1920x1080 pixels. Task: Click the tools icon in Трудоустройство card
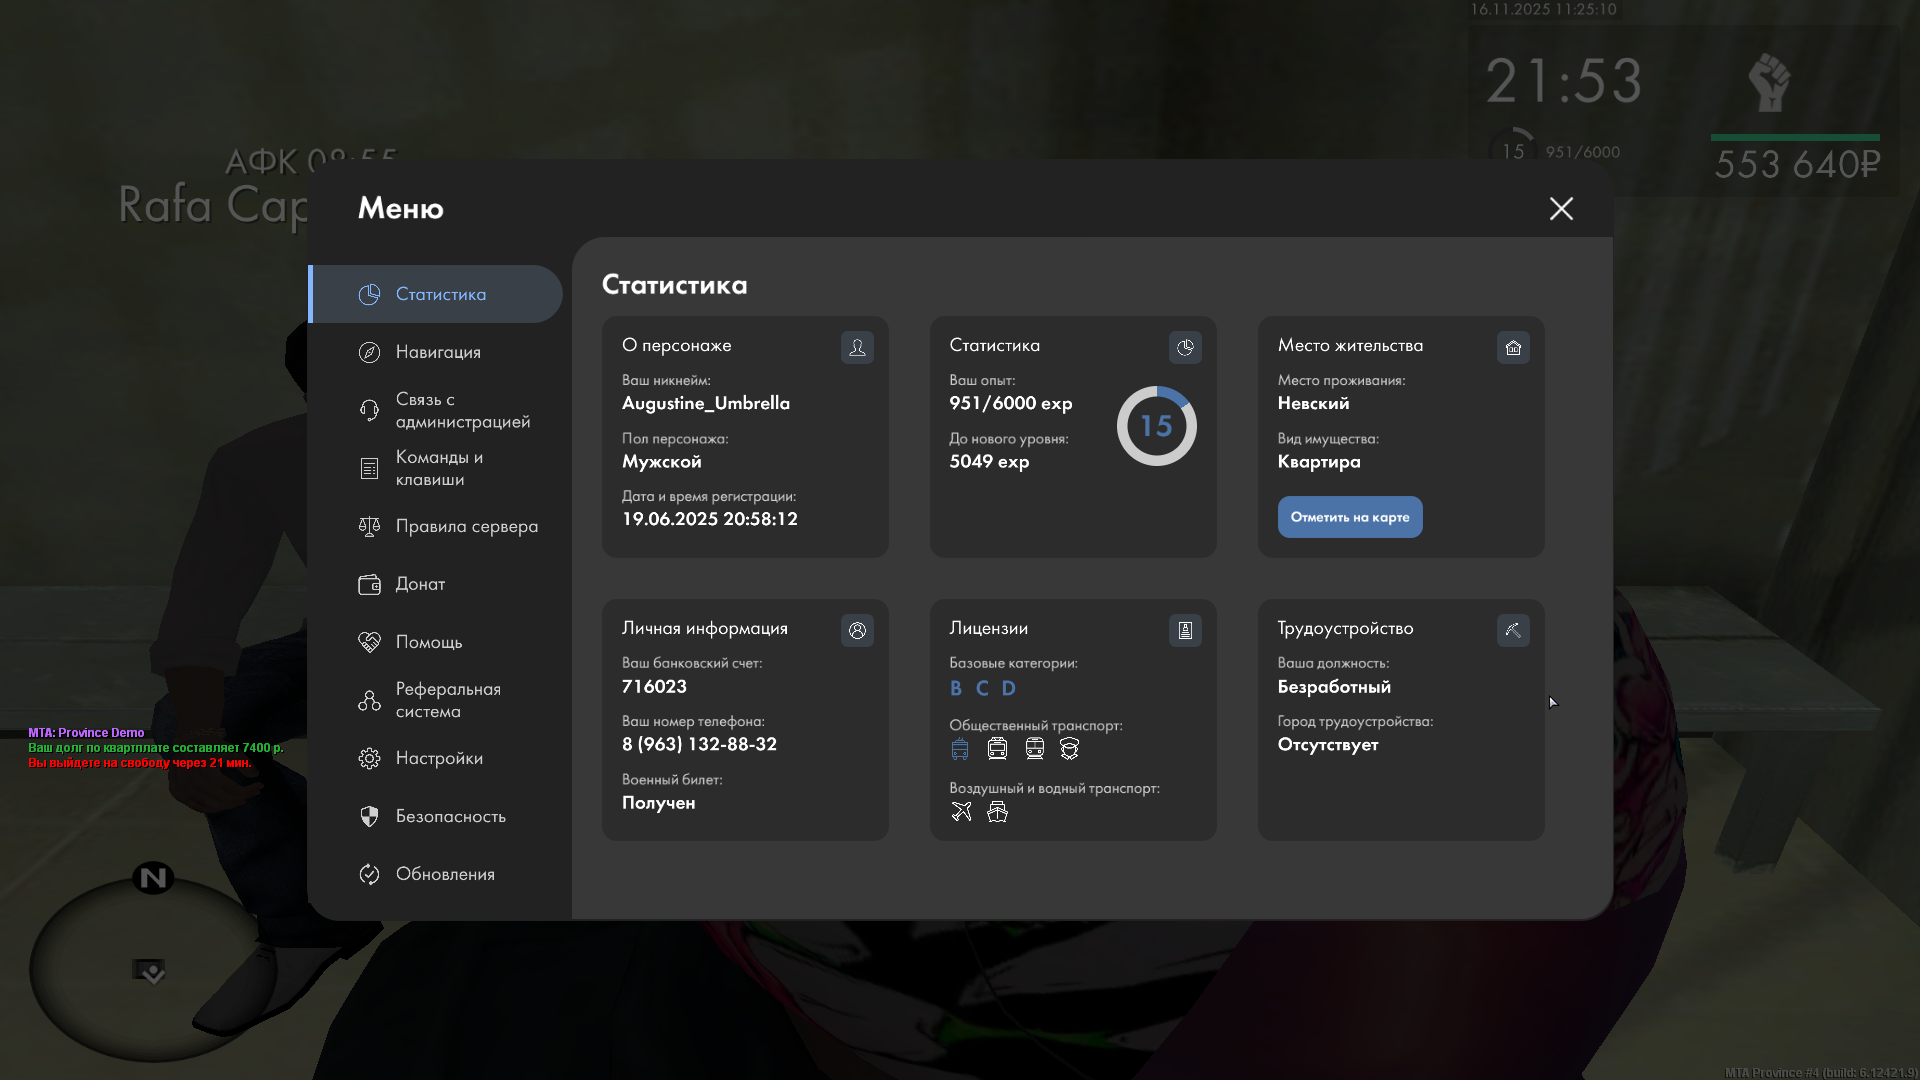(1513, 630)
